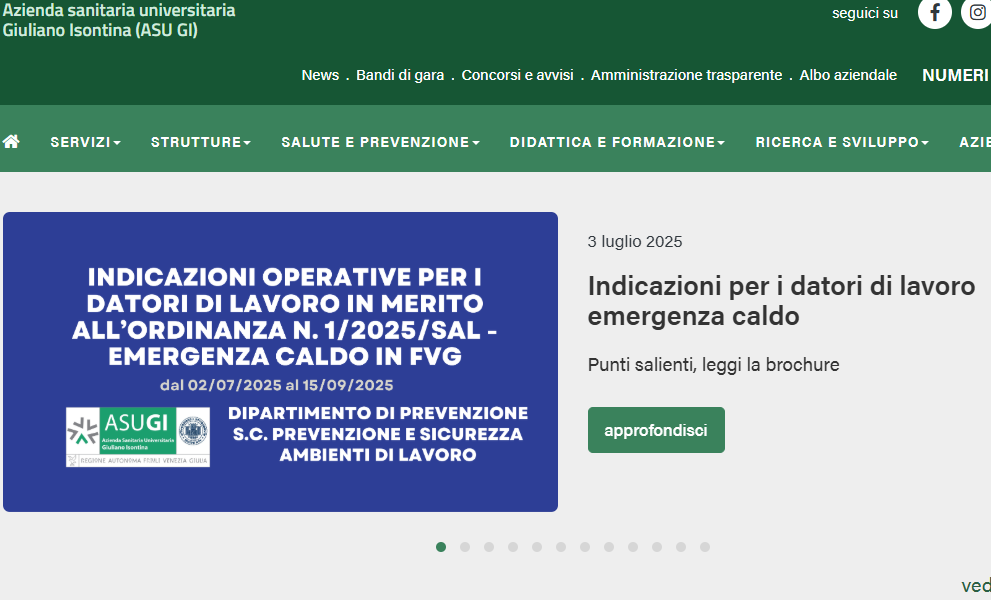Select the third carousel dot

click(489, 547)
